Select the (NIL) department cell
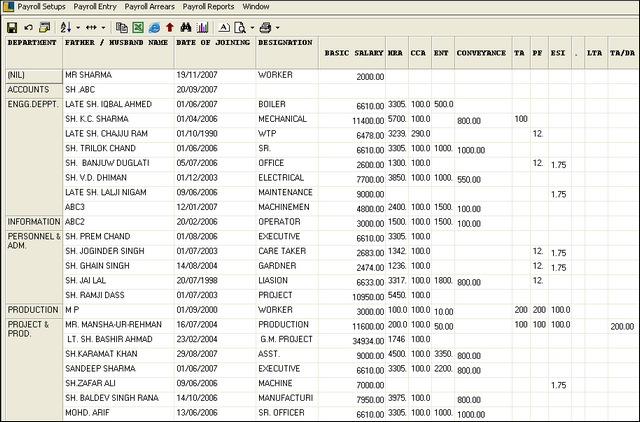This screenshot has width=640, height=422. click(34, 76)
